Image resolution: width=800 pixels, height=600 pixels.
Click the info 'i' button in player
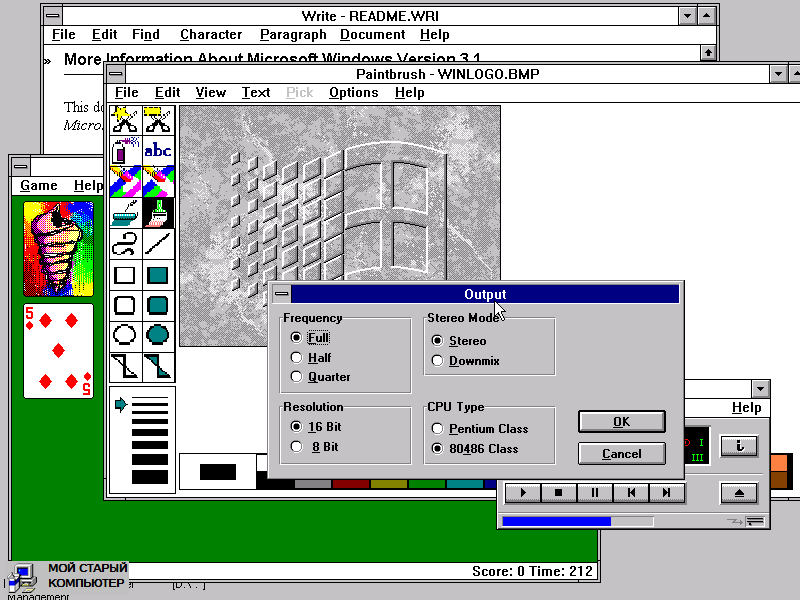(x=739, y=446)
